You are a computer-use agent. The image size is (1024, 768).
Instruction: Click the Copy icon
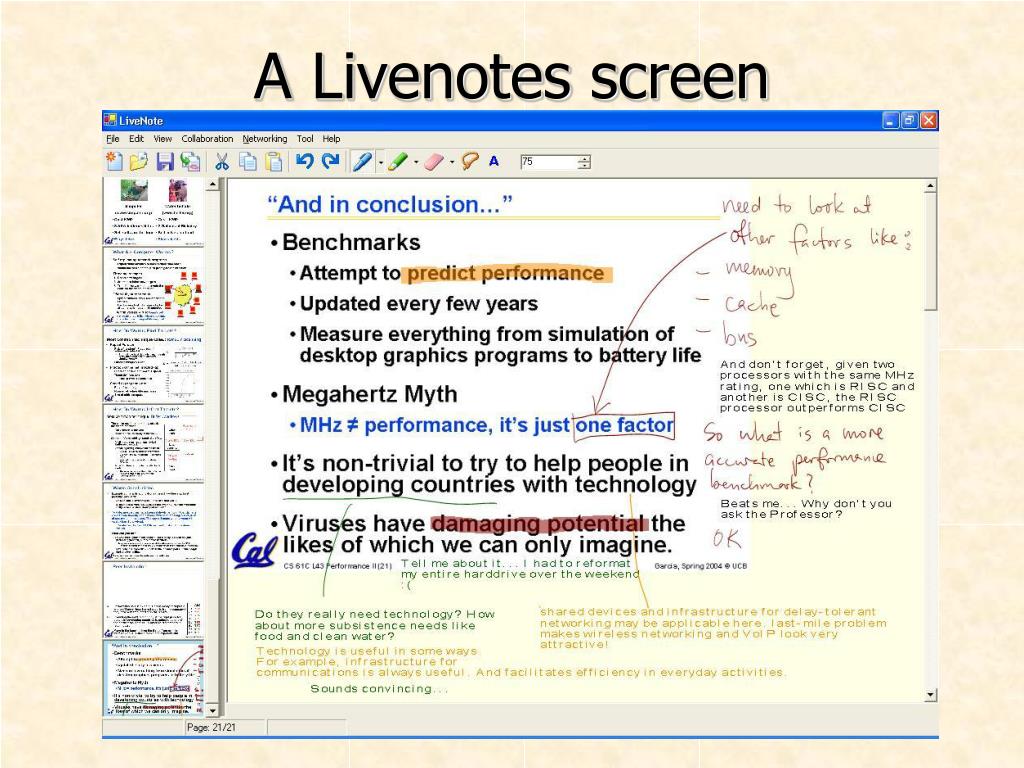coord(248,161)
